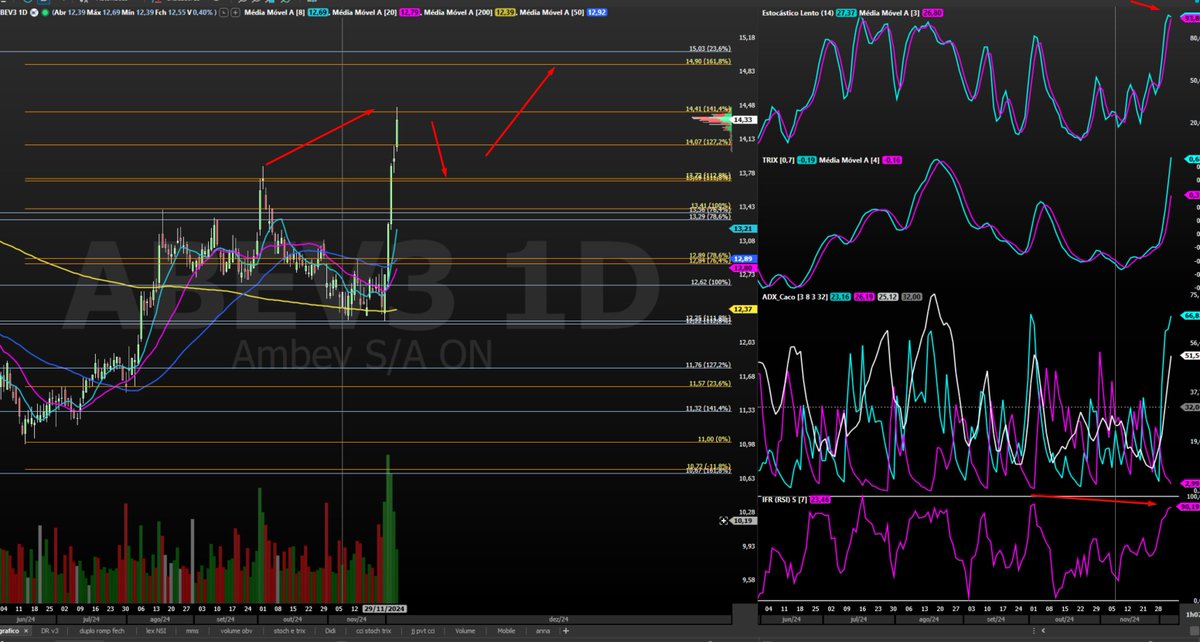Click the cyan 27,37 stochastic value
This screenshot has height=642, width=1200.
pyautogui.click(x=846, y=13)
